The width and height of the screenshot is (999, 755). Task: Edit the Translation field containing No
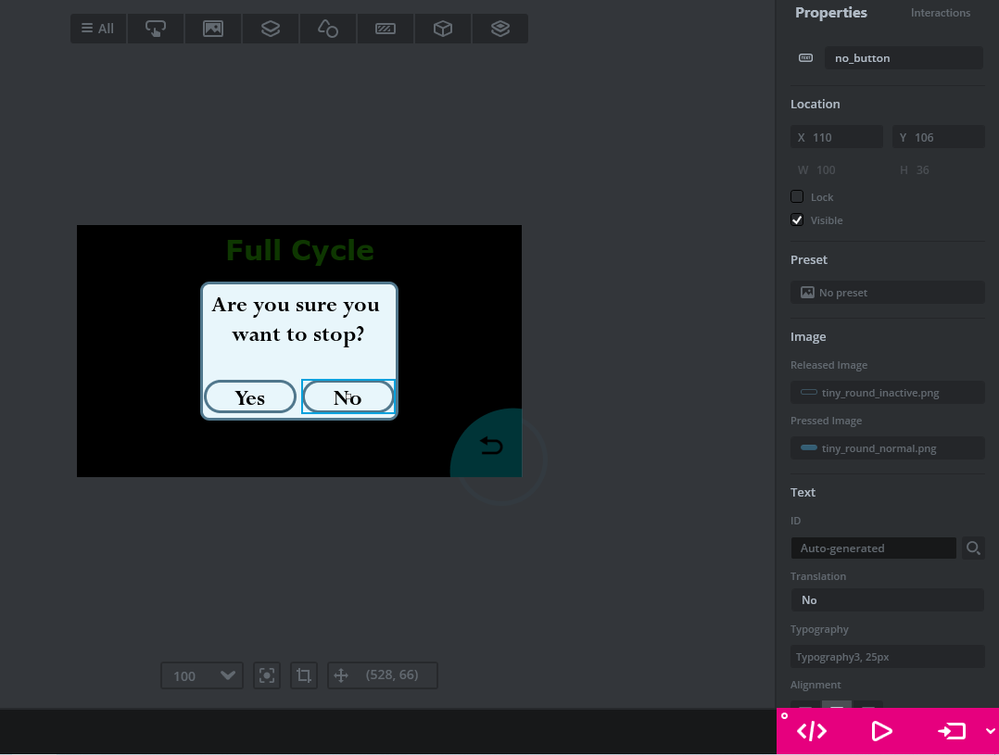(888, 600)
